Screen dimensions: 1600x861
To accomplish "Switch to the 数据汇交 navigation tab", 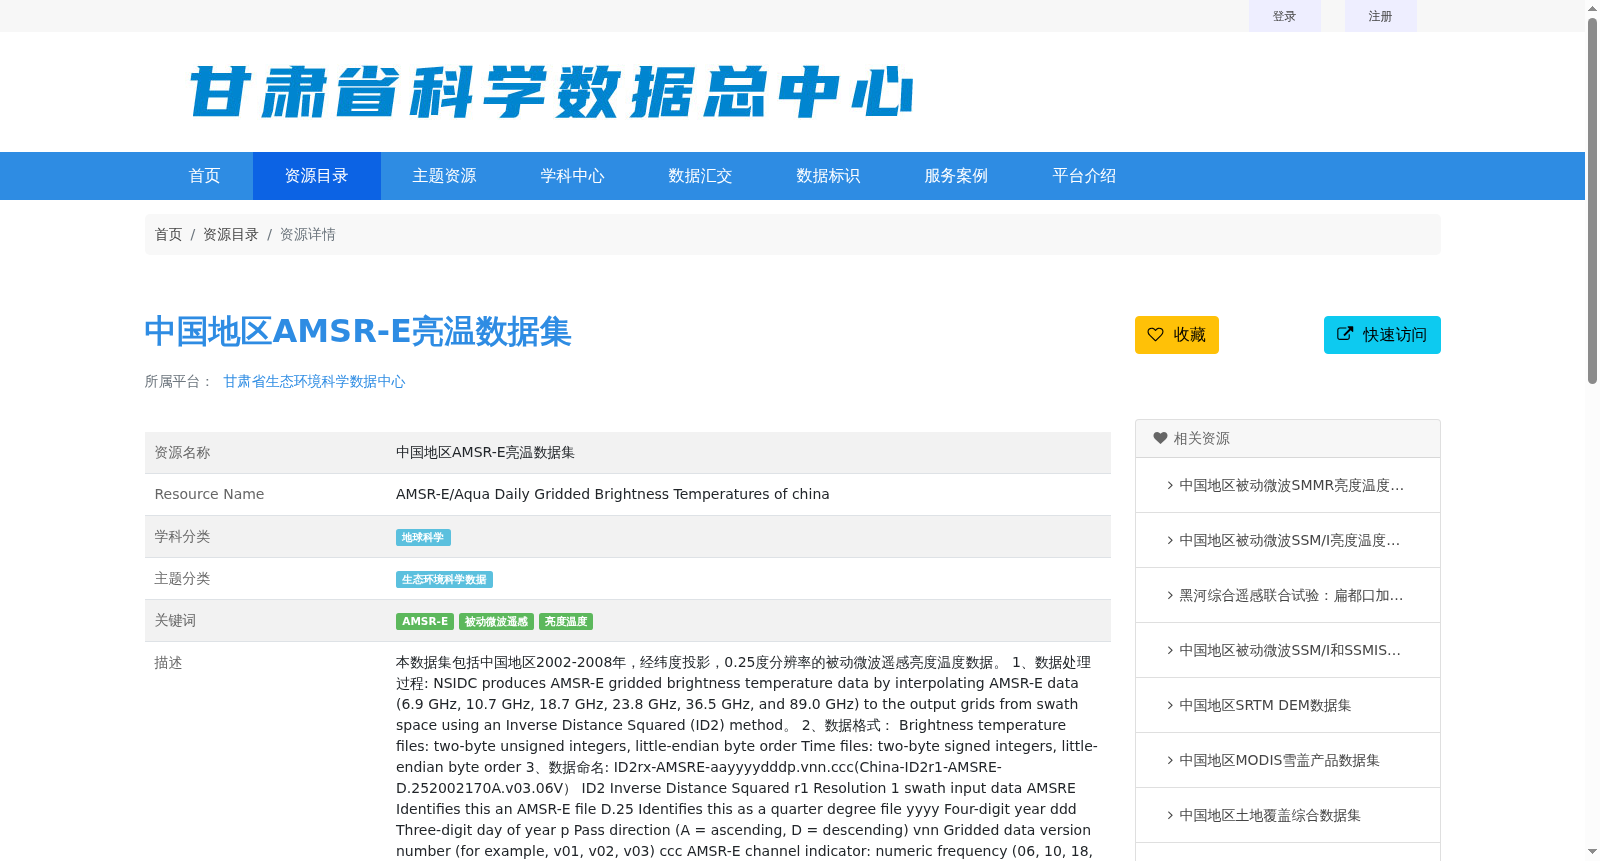I will (701, 176).
